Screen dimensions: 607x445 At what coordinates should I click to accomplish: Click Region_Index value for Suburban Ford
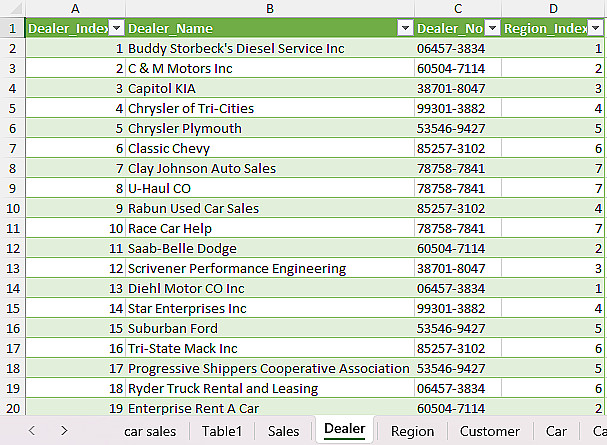tap(554, 329)
